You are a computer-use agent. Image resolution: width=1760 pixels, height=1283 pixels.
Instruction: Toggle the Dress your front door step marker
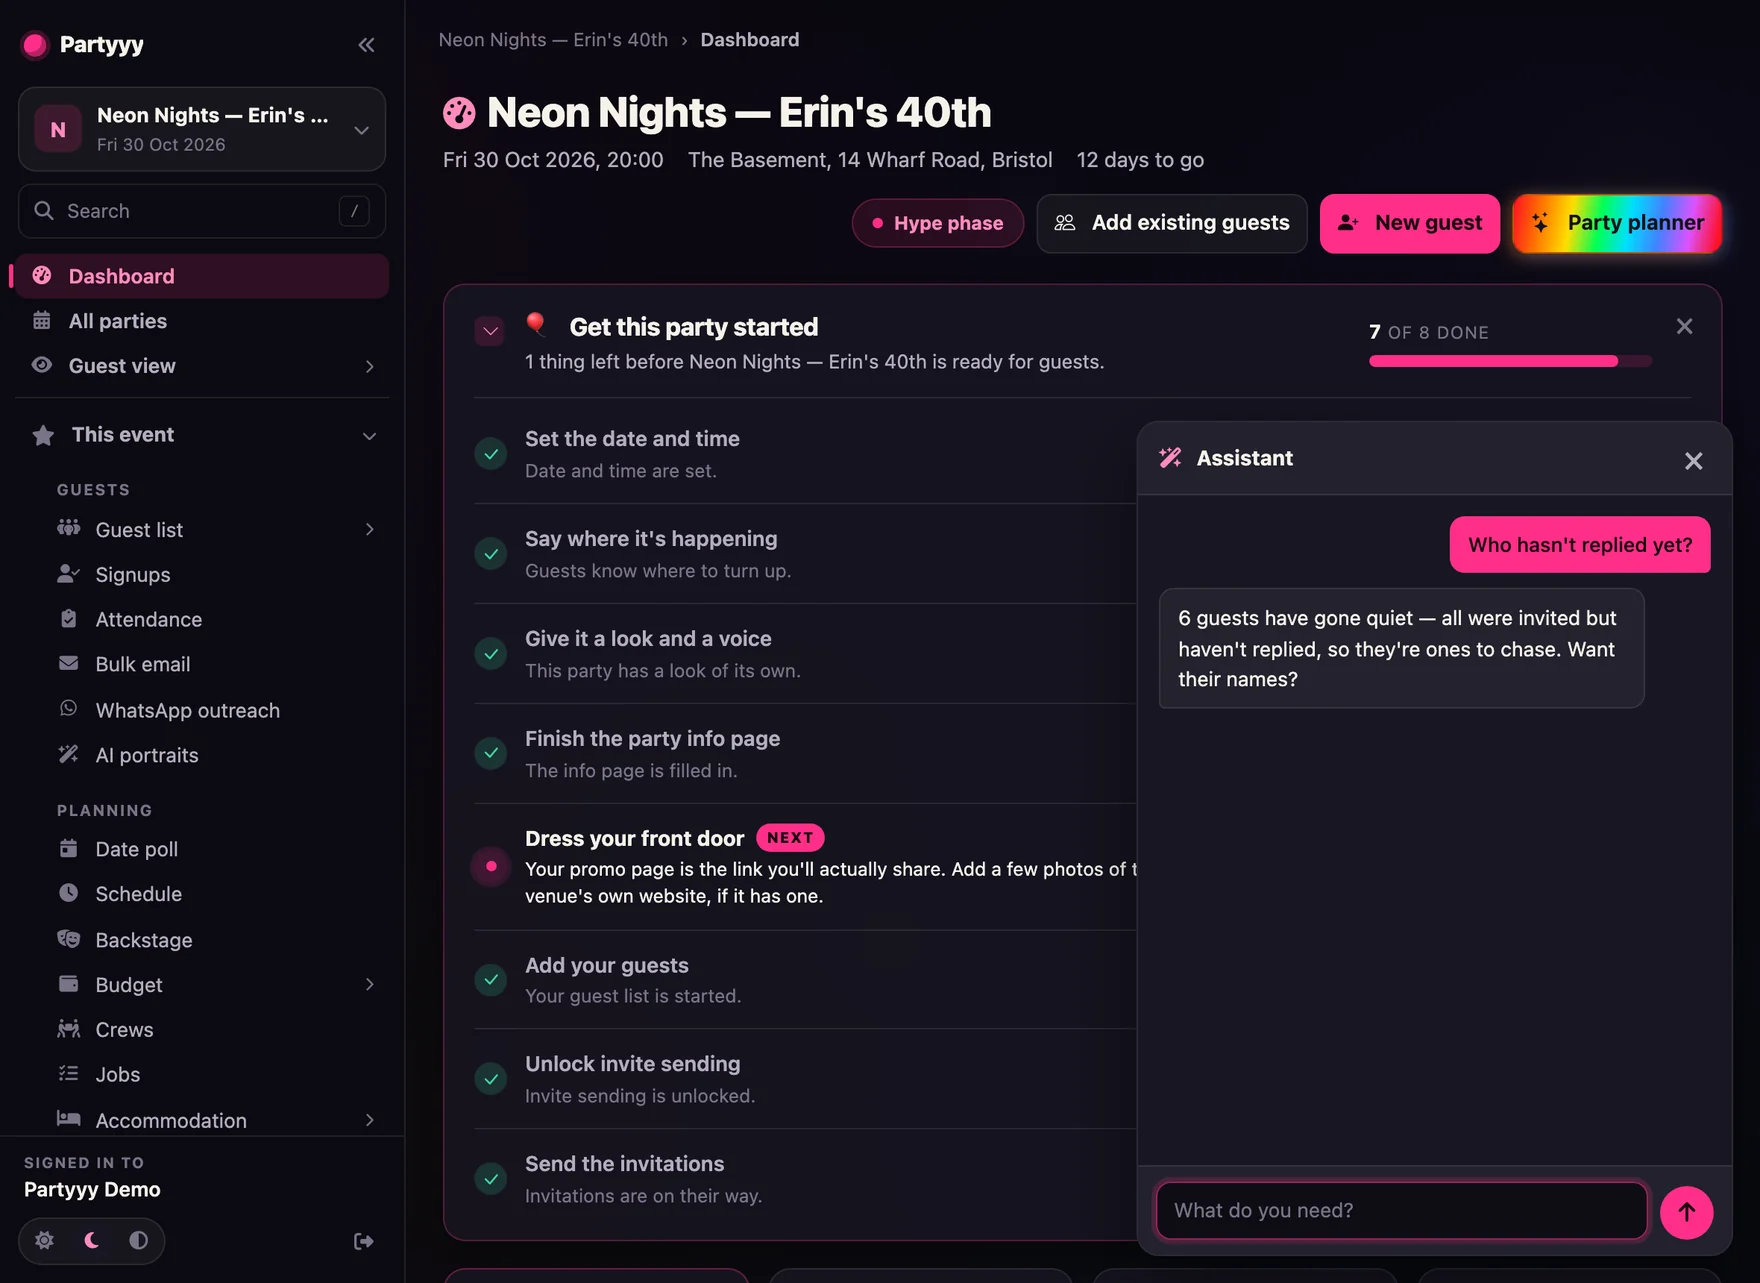click(491, 866)
